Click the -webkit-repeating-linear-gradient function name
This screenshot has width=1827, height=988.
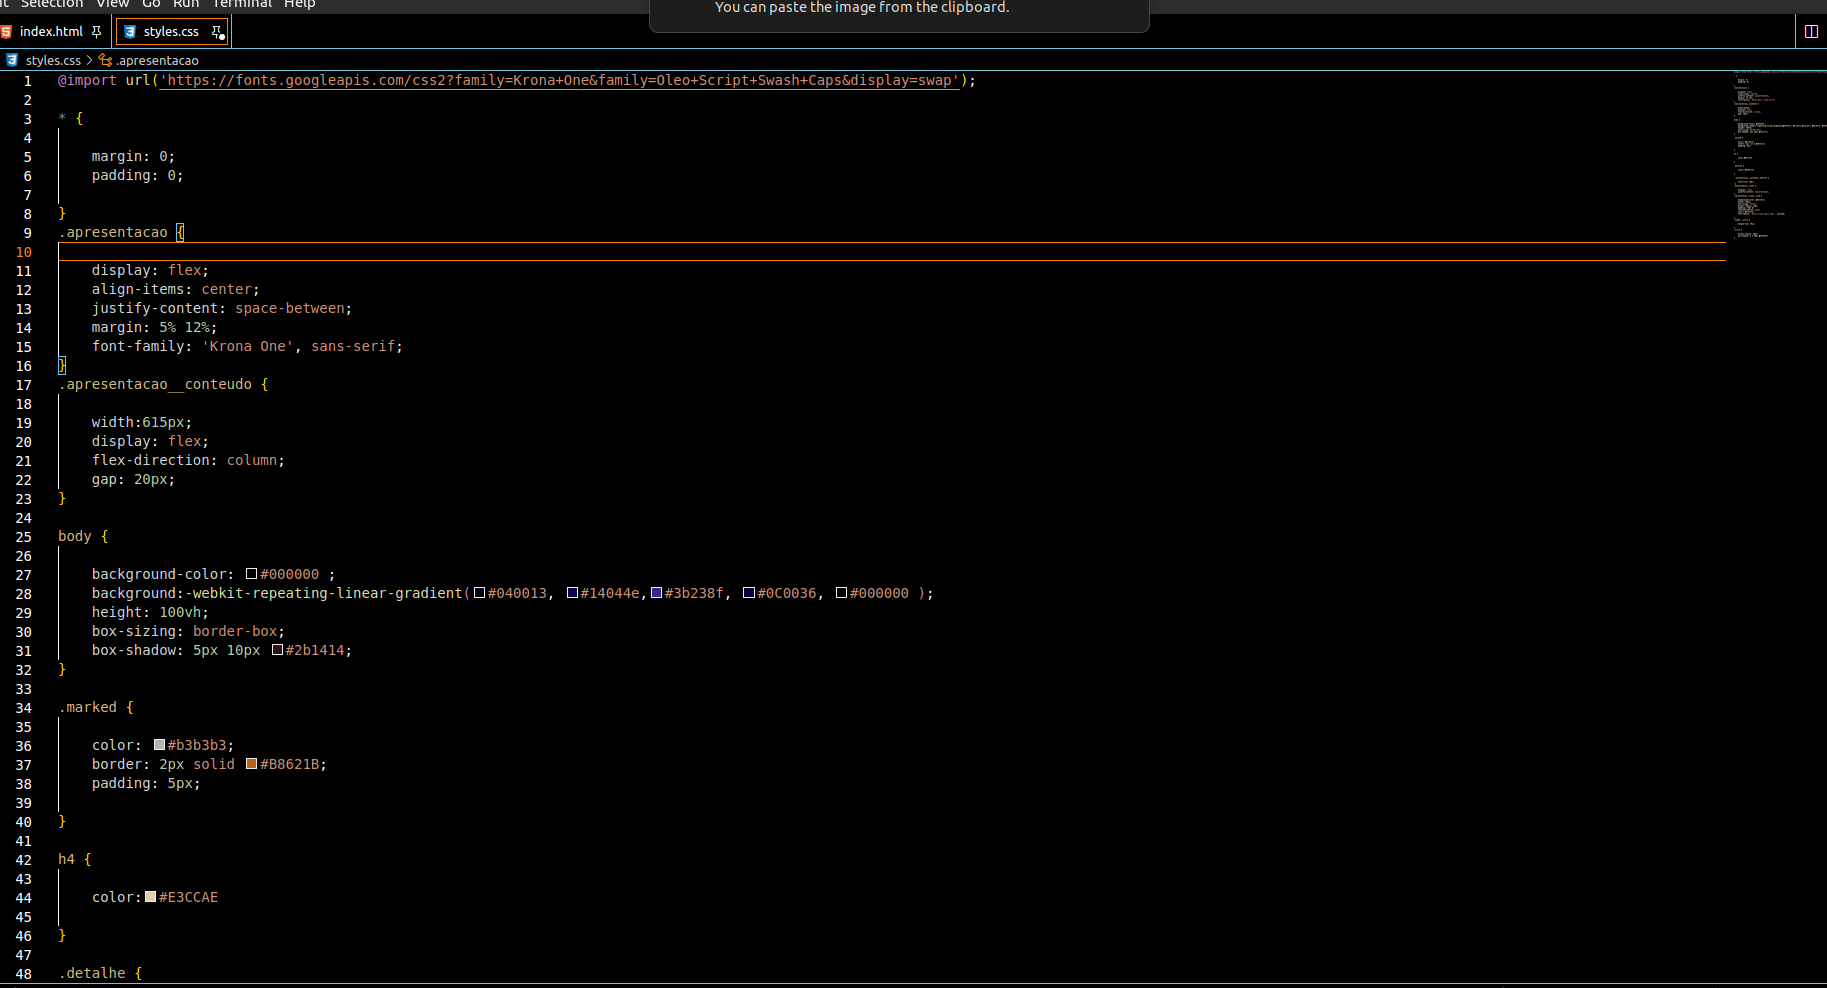[324, 593]
